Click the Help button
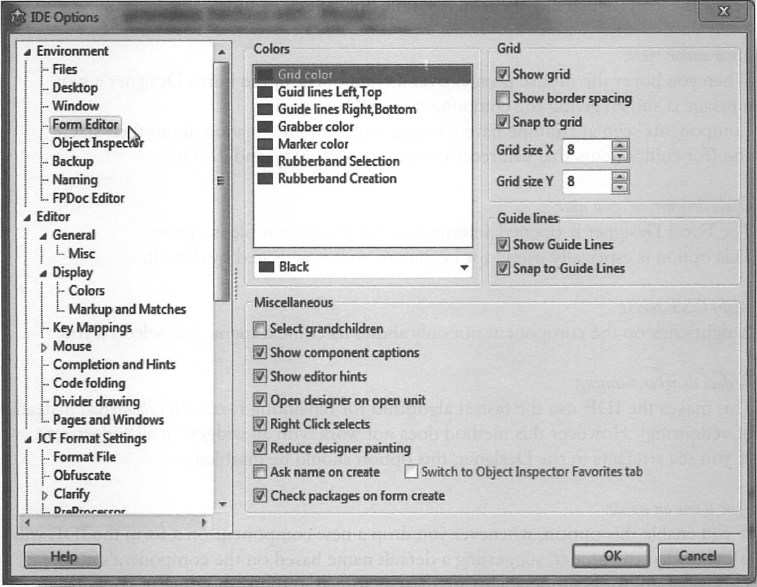The image size is (757, 587). [62, 555]
